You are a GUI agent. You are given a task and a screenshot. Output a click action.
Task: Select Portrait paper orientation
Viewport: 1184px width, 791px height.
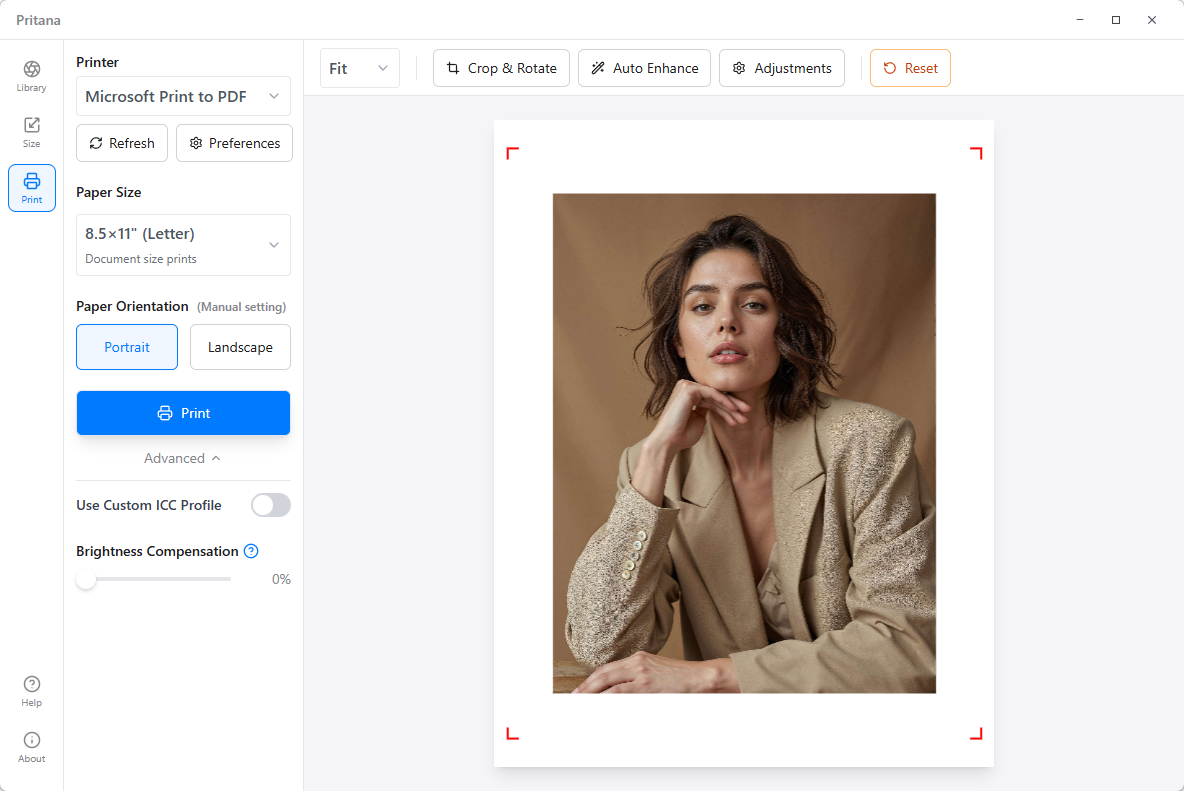127,347
